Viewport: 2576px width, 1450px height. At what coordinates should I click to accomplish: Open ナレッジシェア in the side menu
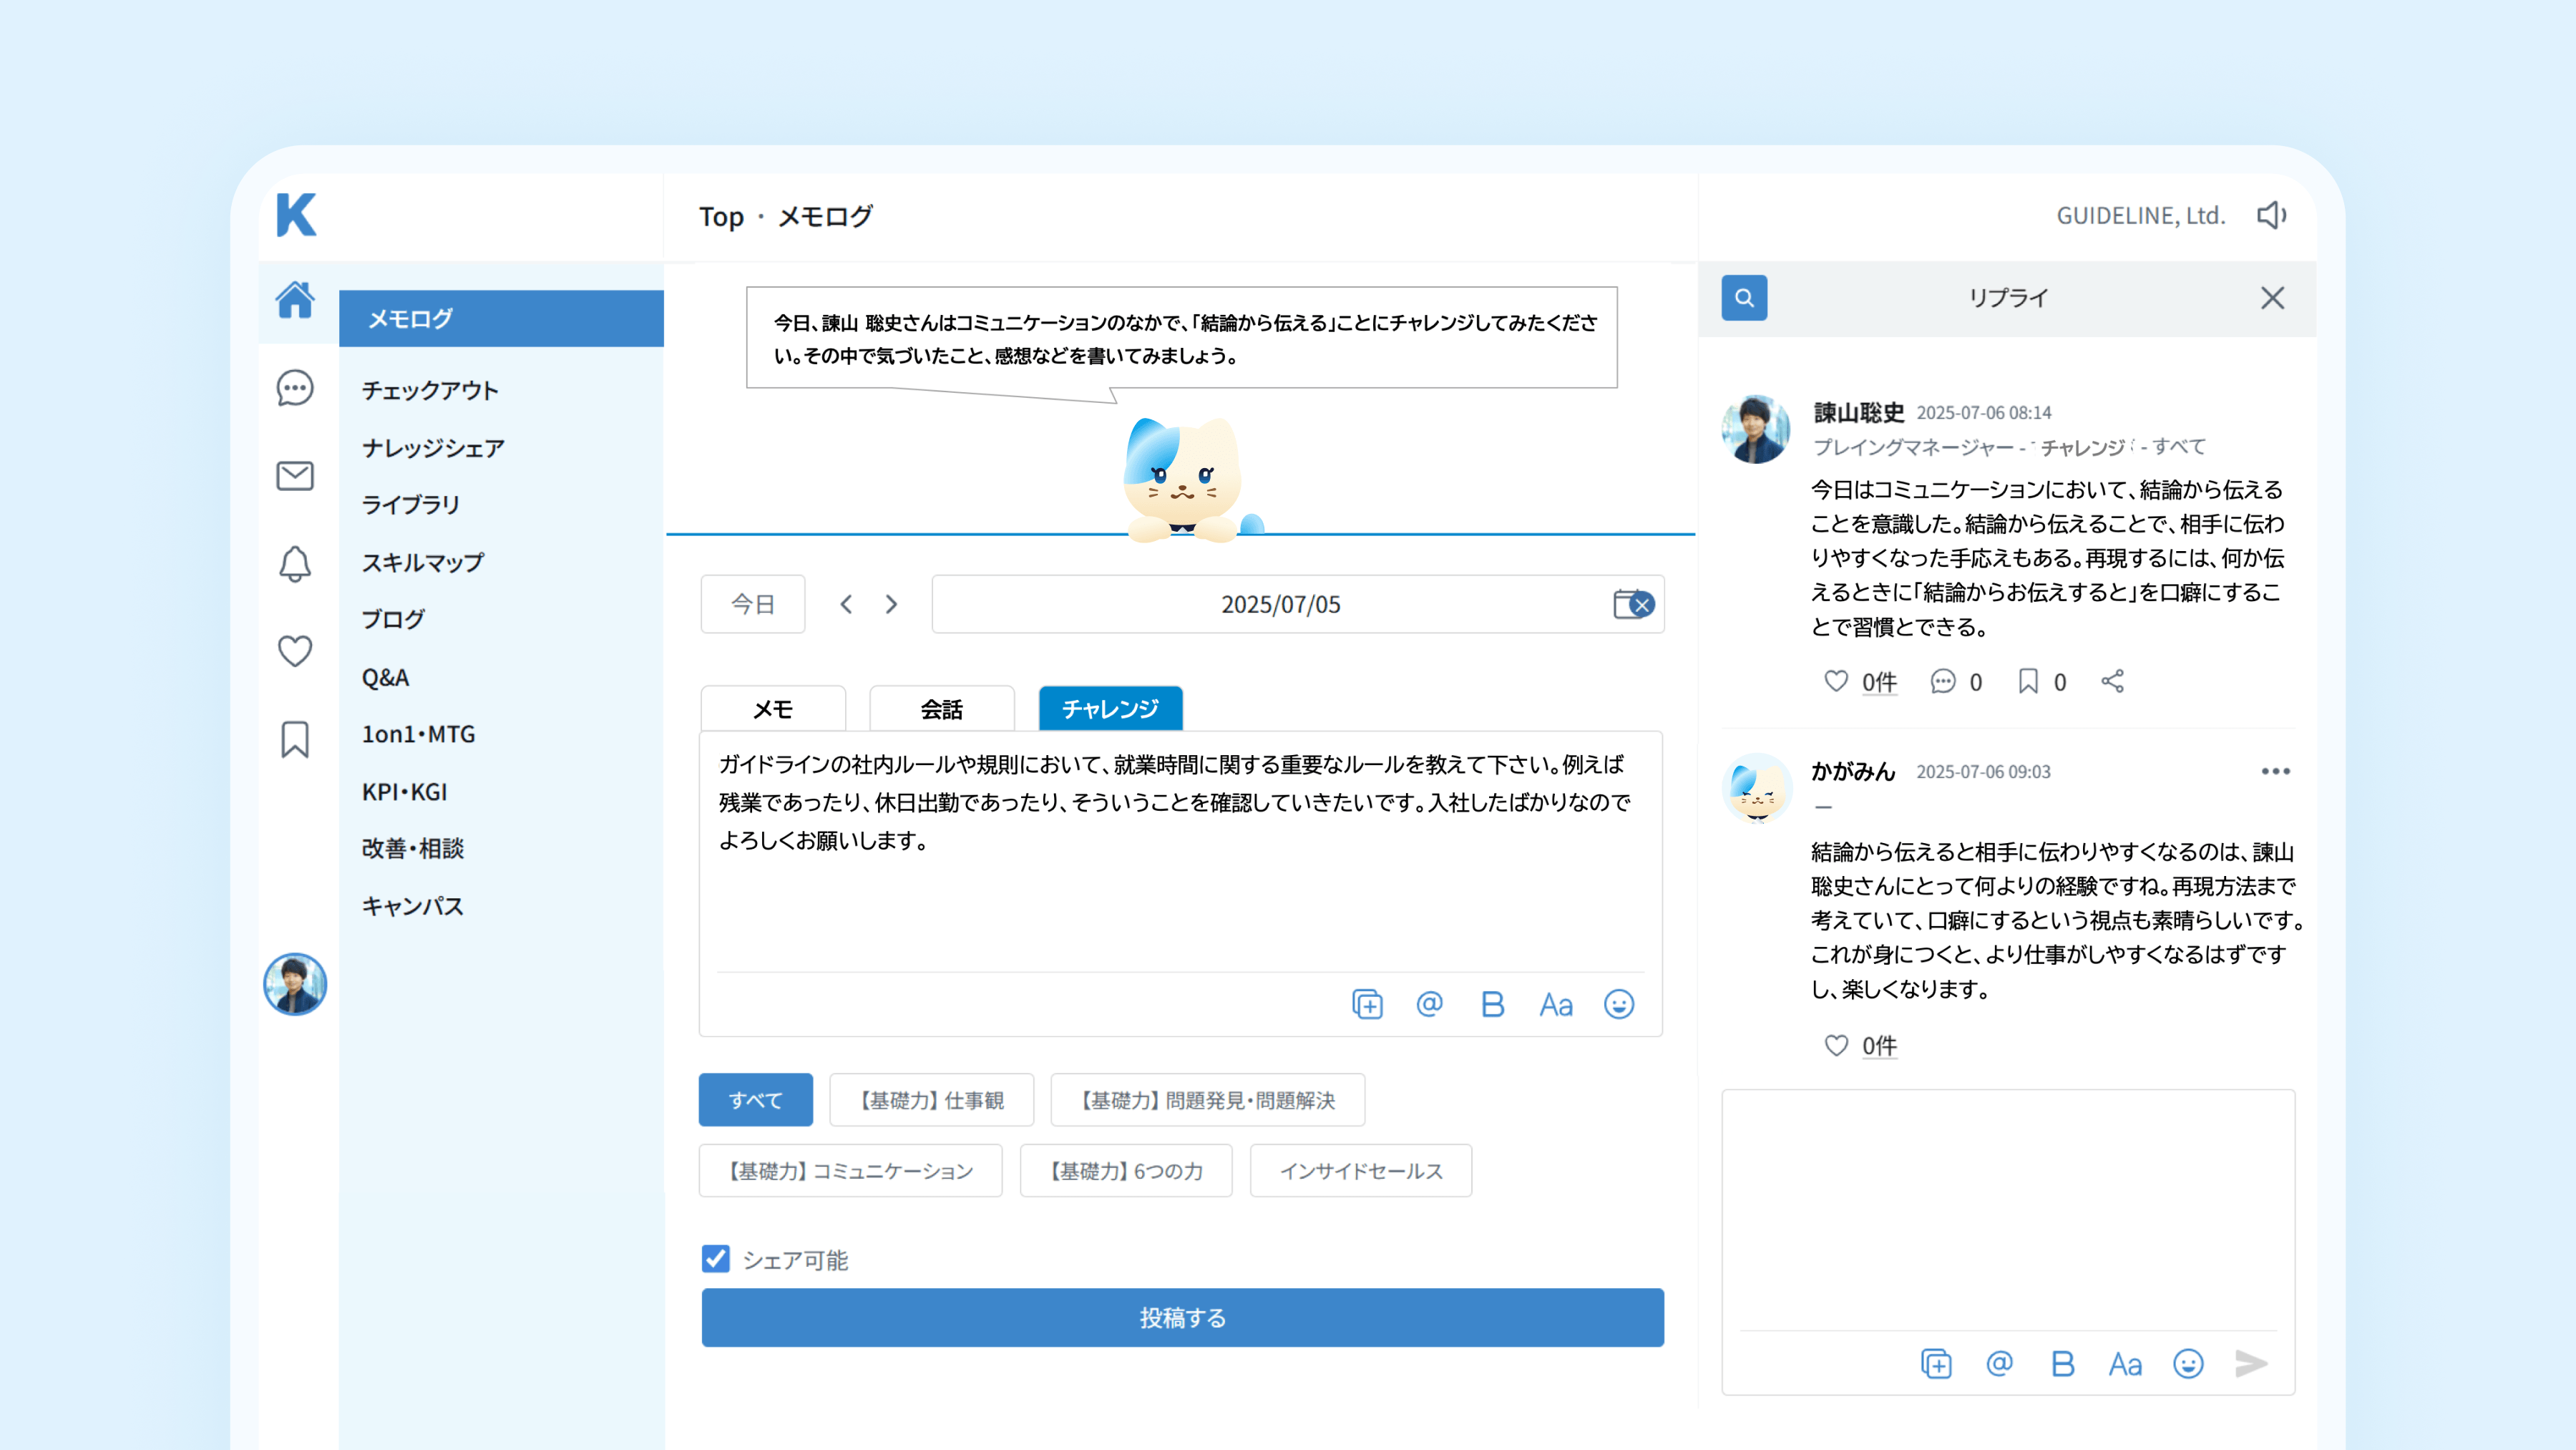tap(434, 448)
